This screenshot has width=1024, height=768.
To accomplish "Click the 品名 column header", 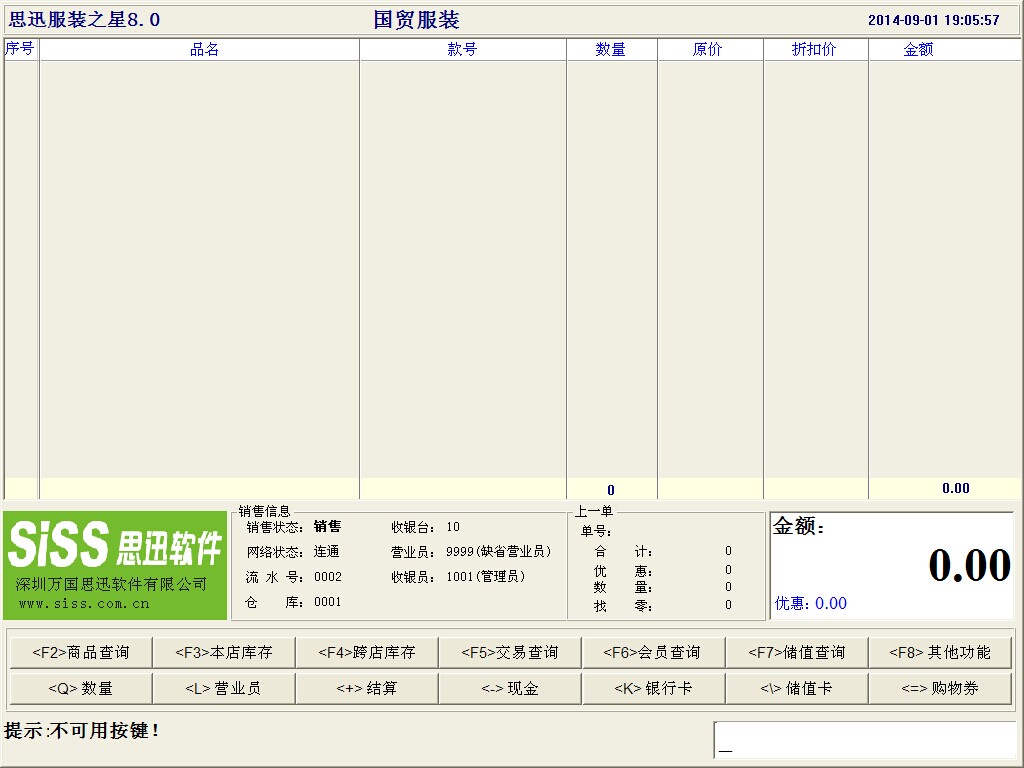I will [x=204, y=49].
